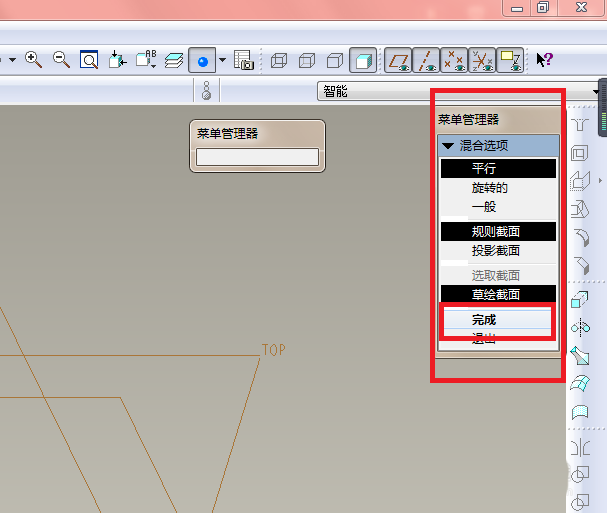Toggle shaded display mode
The height and width of the screenshot is (514, 609).
coord(363,61)
